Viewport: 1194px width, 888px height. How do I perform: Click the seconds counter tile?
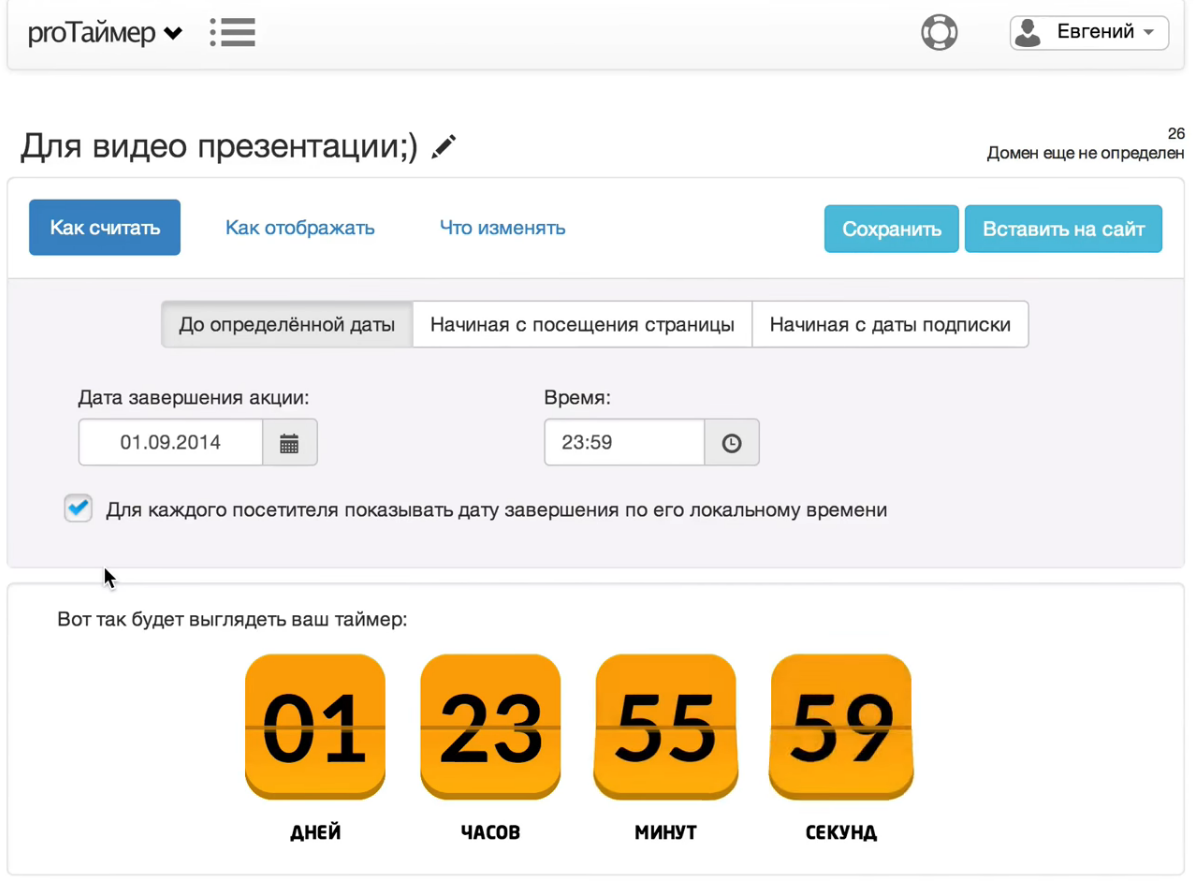(x=841, y=727)
